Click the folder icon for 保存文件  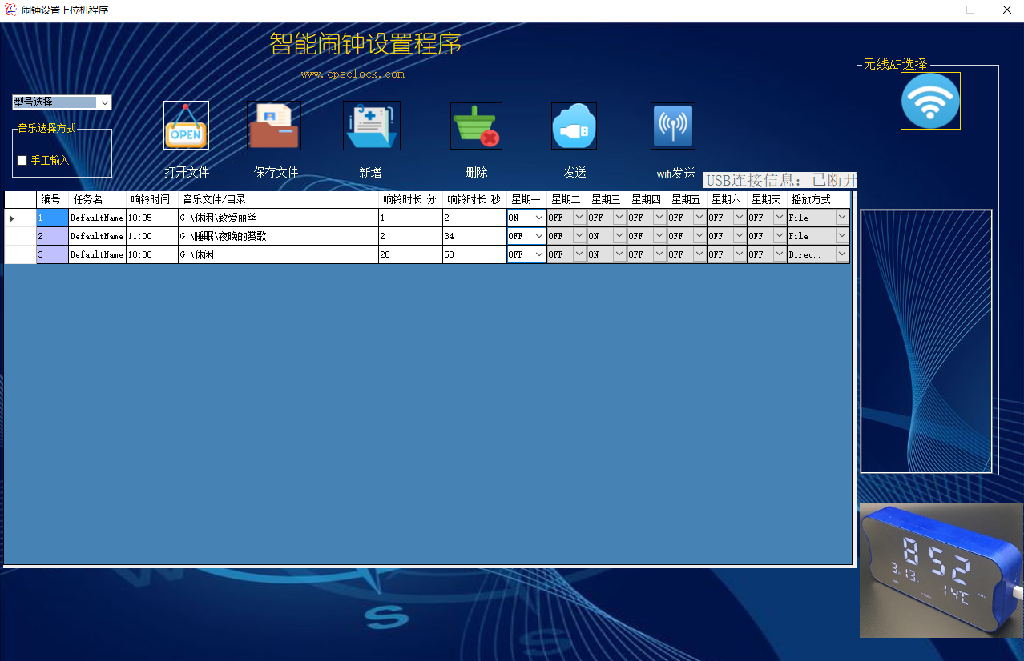(x=274, y=125)
